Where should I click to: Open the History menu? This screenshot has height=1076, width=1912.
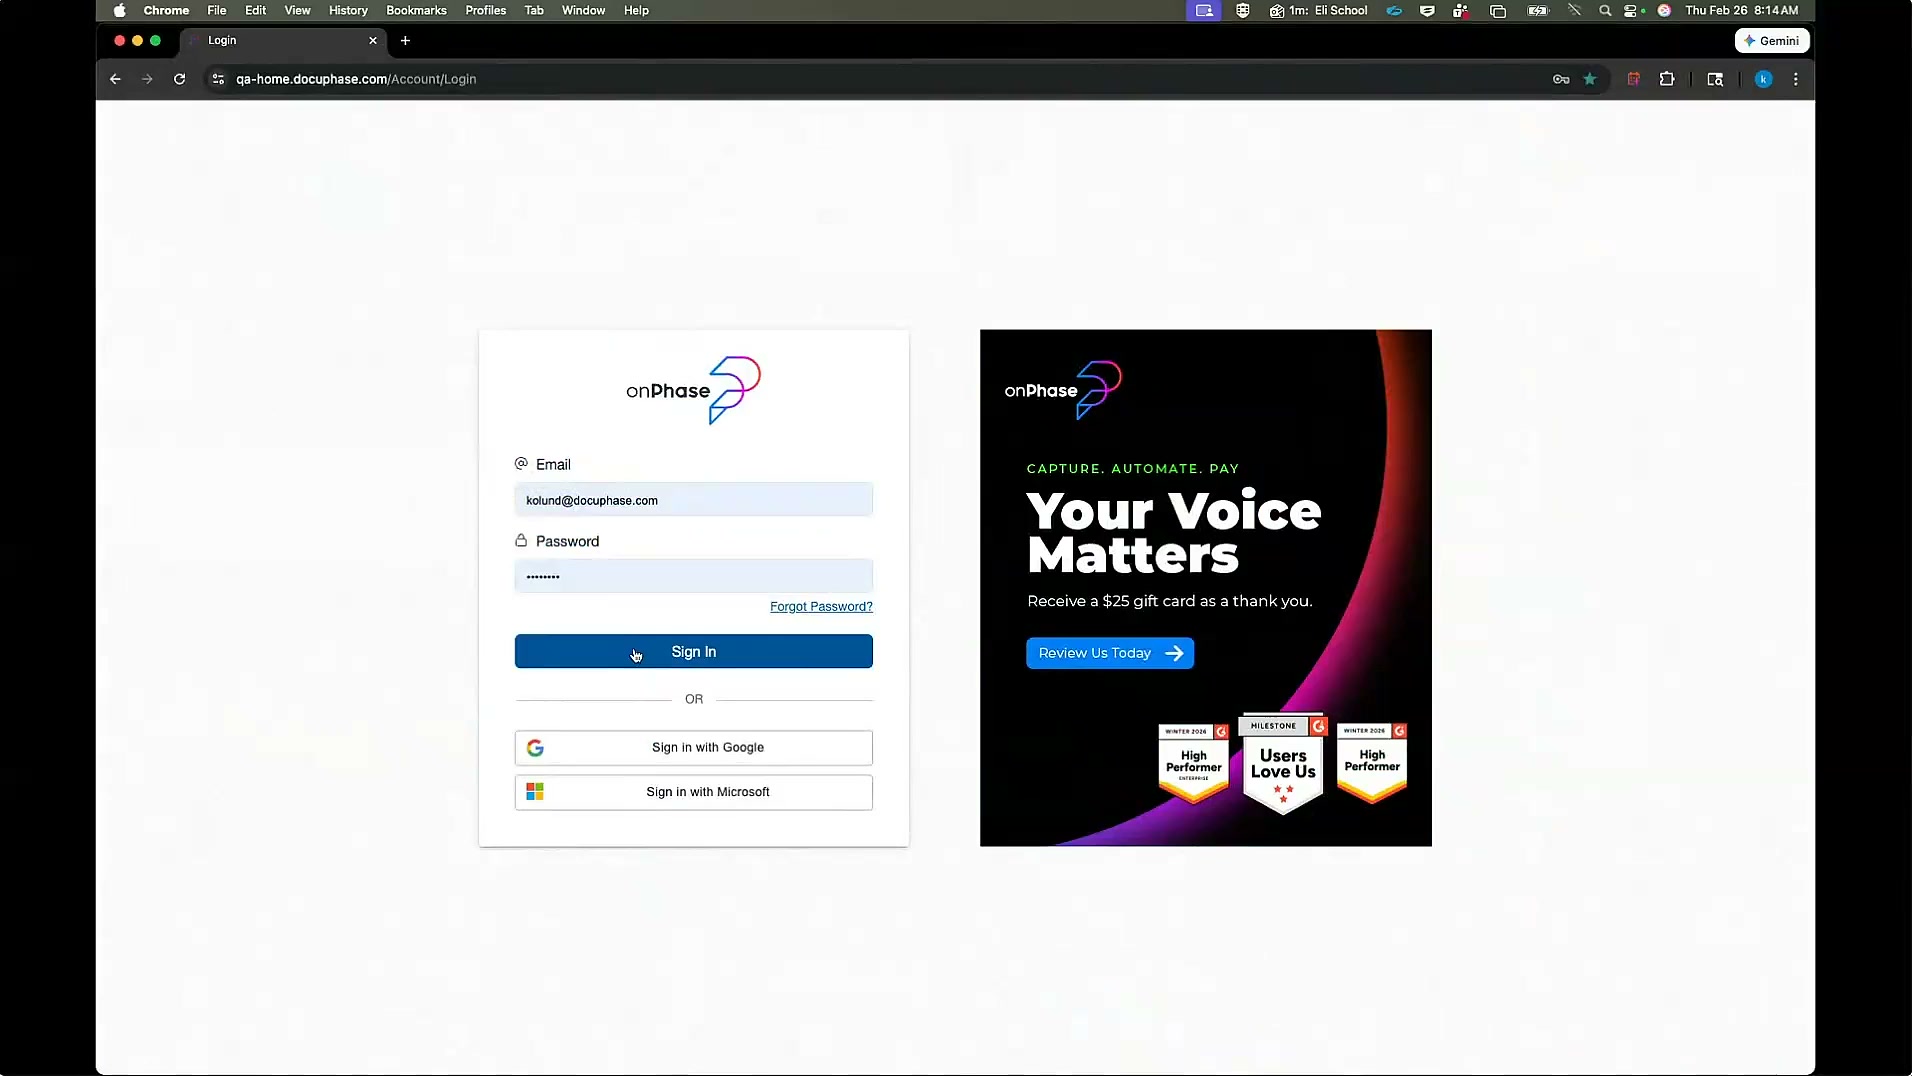[348, 11]
